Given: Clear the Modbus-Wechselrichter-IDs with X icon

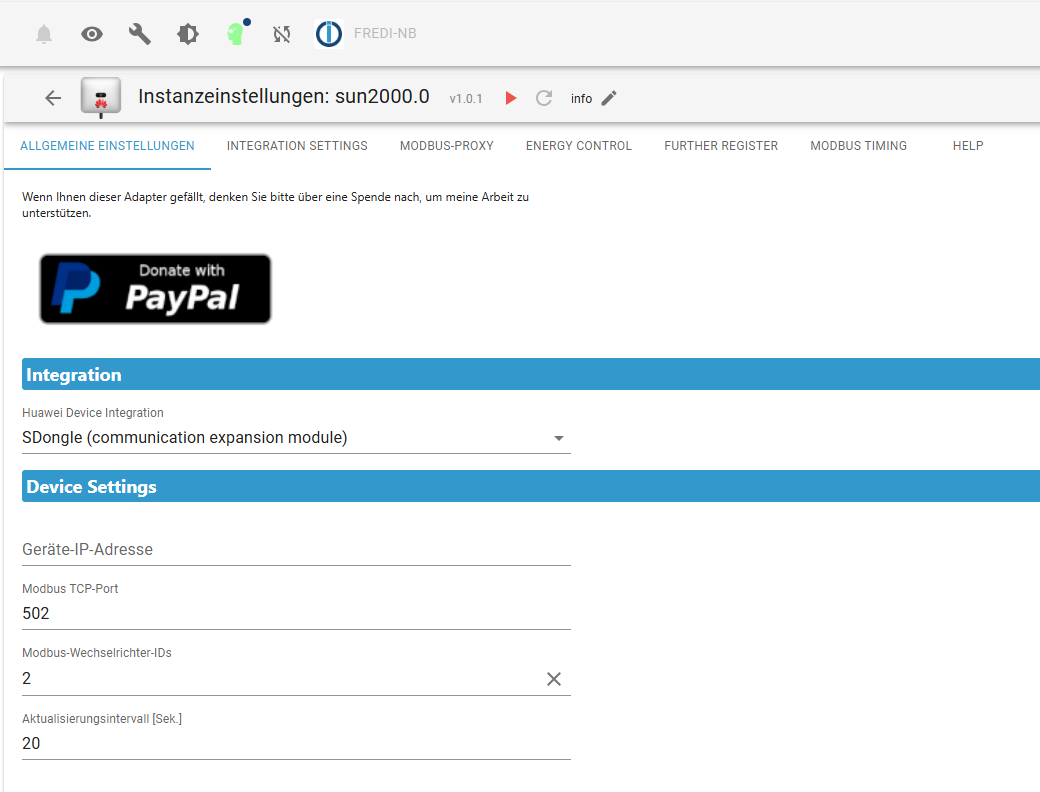Looking at the screenshot, I should (x=554, y=679).
